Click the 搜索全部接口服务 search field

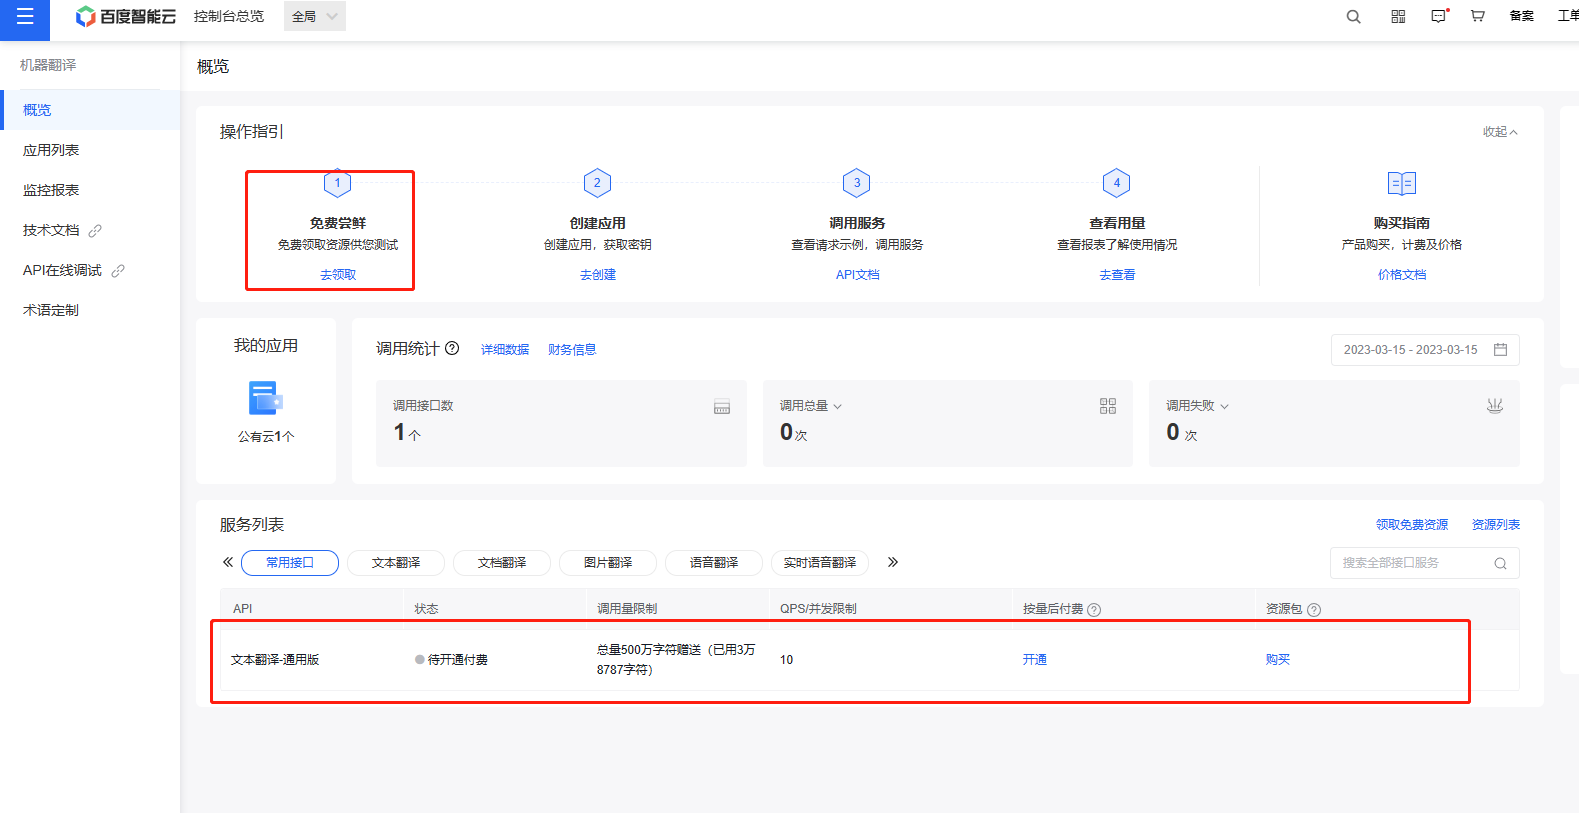[1414, 563]
